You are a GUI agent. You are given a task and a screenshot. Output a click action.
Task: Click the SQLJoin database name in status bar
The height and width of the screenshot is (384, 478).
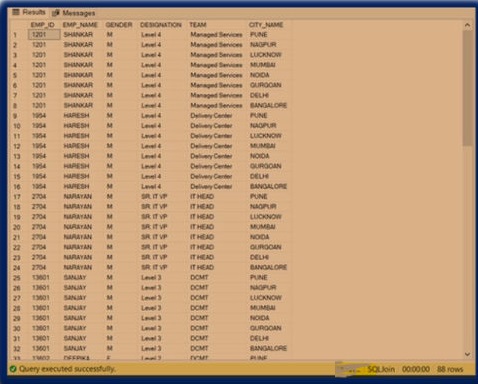381,369
